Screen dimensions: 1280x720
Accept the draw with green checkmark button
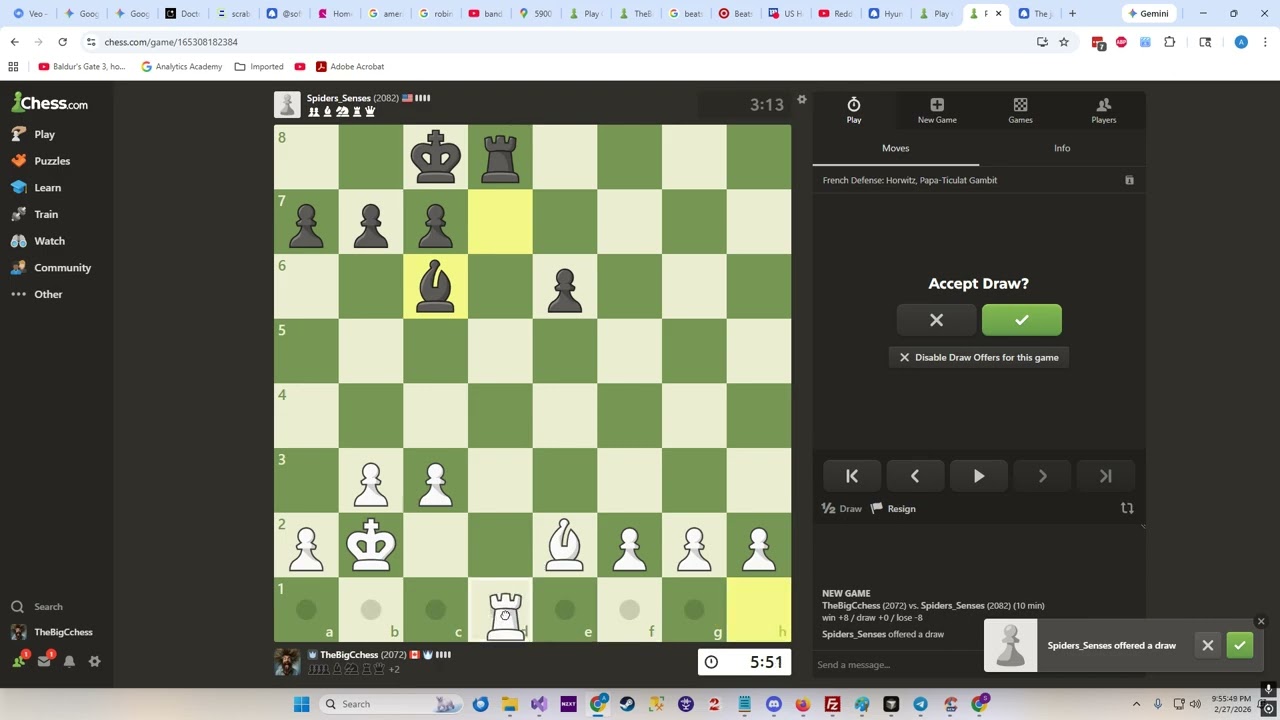point(1021,320)
